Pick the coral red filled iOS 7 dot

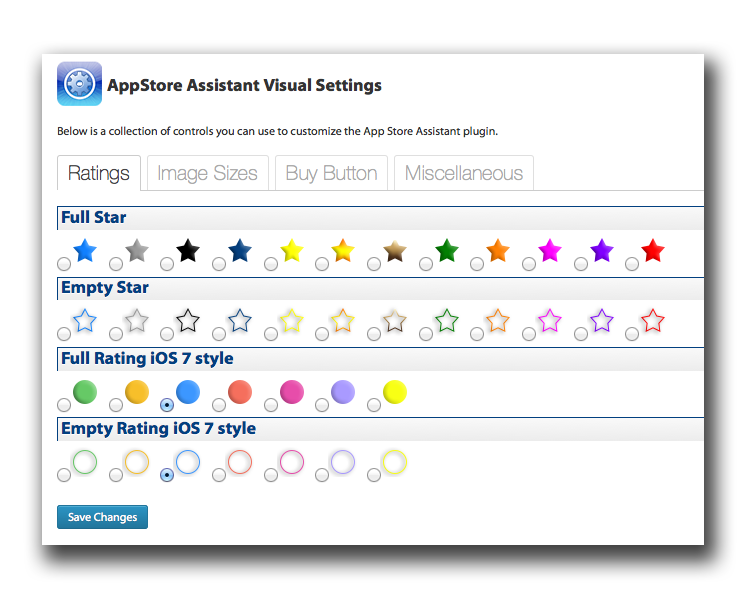point(240,392)
